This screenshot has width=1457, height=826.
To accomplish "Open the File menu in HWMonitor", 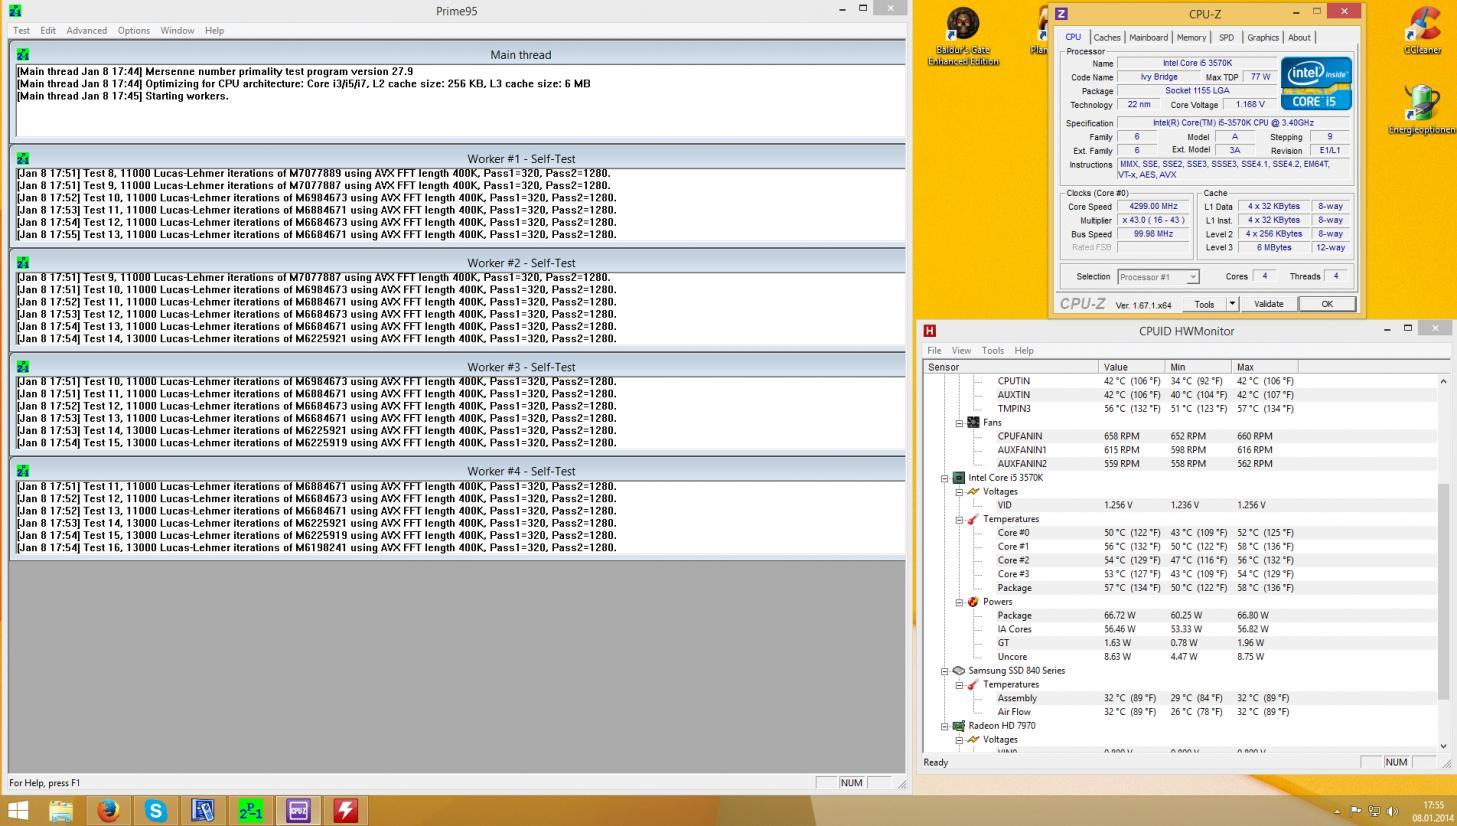I will 934,350.
